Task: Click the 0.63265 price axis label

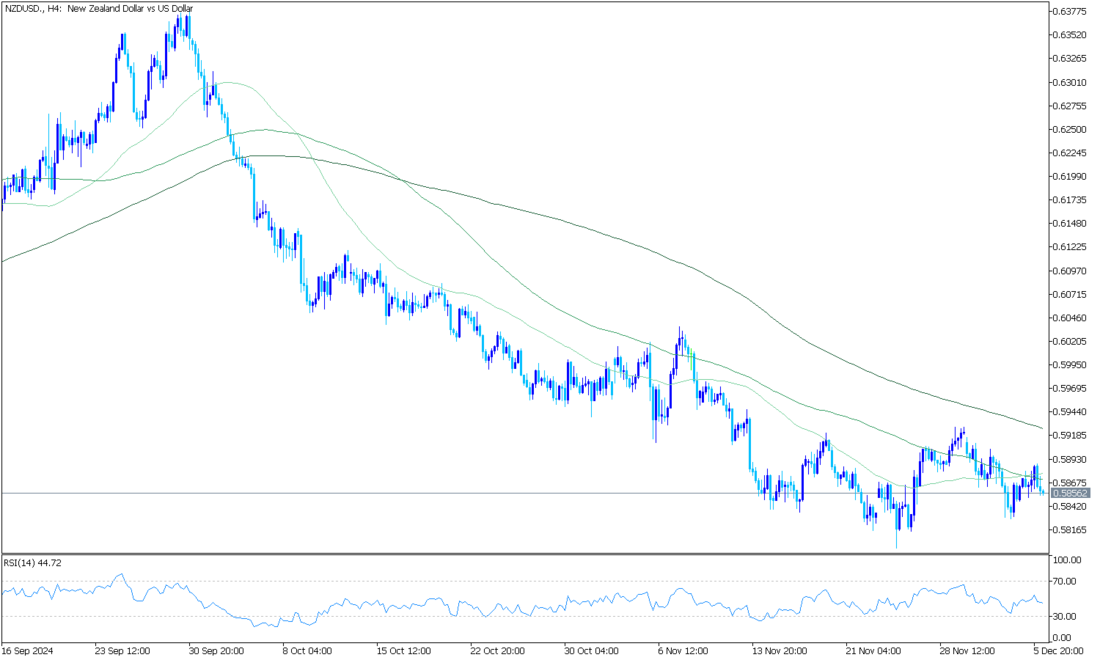Action: pos(1071,58)
